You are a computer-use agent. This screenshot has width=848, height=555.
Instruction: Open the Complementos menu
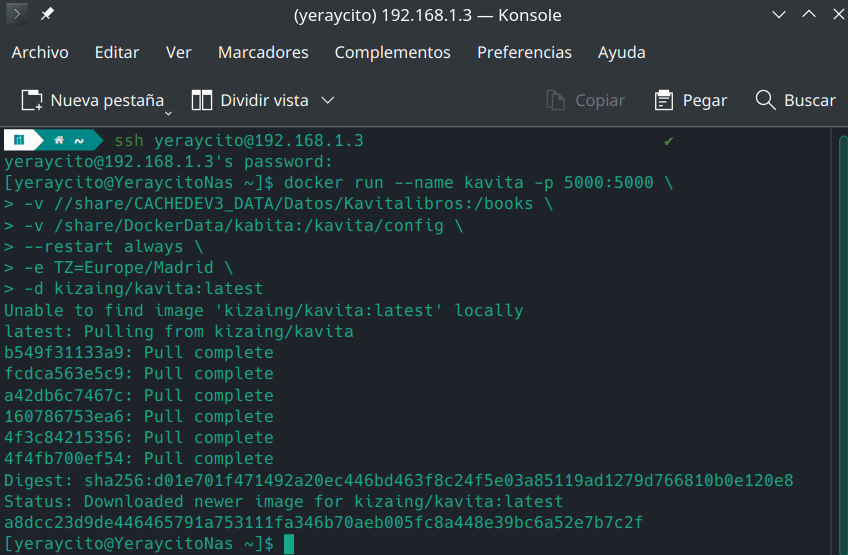[x=392, y=52]
